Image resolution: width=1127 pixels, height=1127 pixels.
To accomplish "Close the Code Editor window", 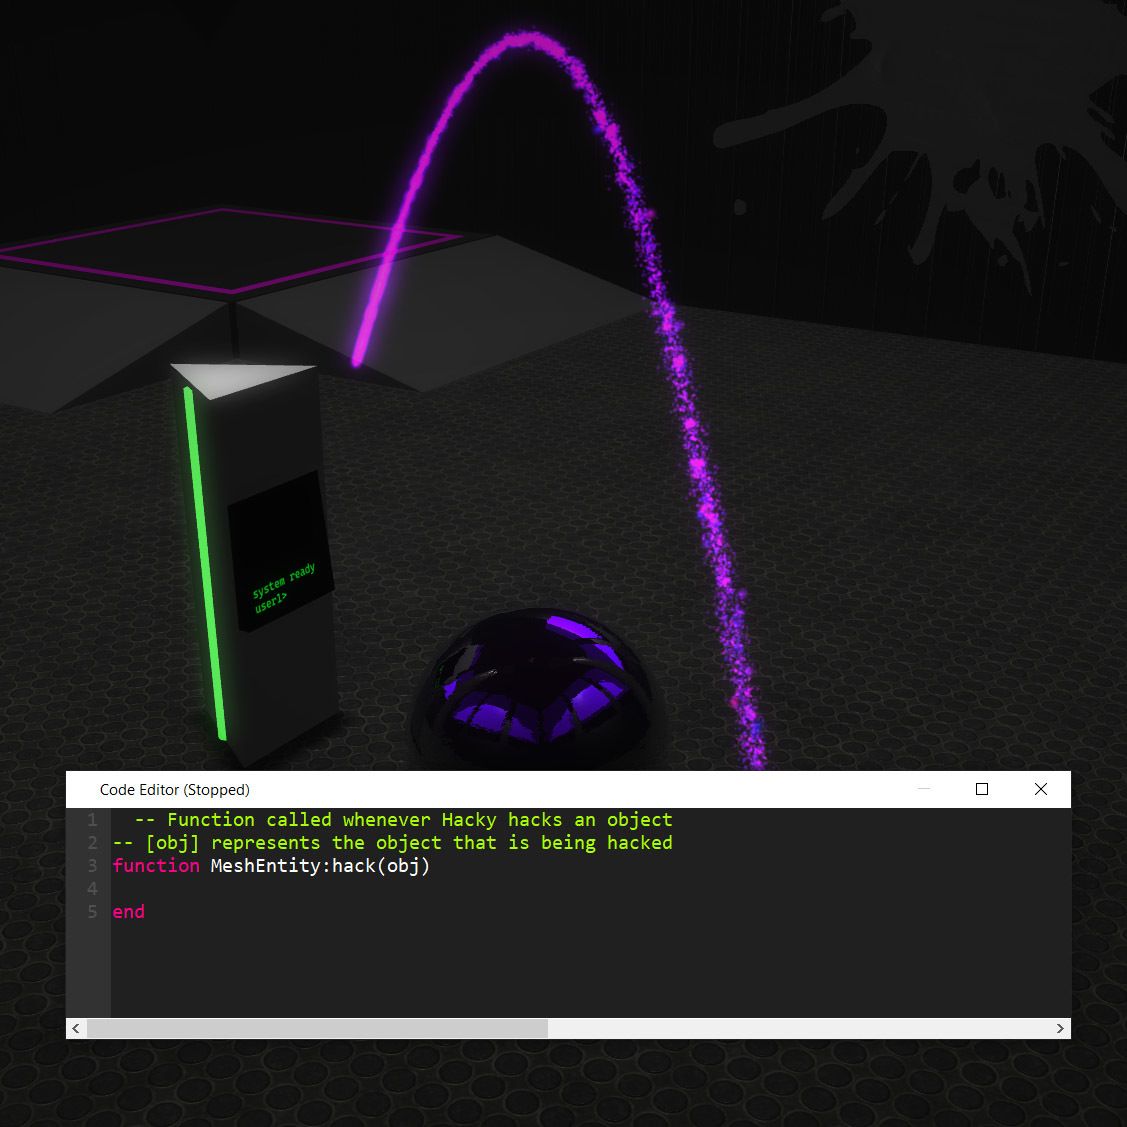I will pyautogui.click(x=1040, y=789).
